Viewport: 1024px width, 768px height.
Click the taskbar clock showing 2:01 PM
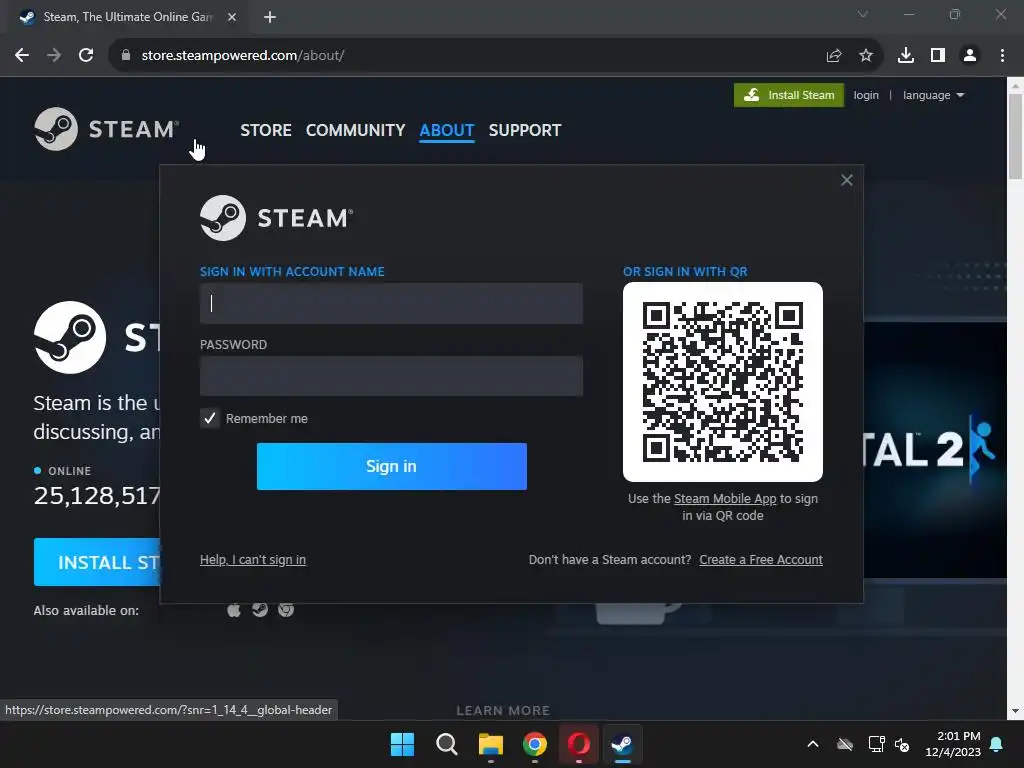tap(953, 744)
